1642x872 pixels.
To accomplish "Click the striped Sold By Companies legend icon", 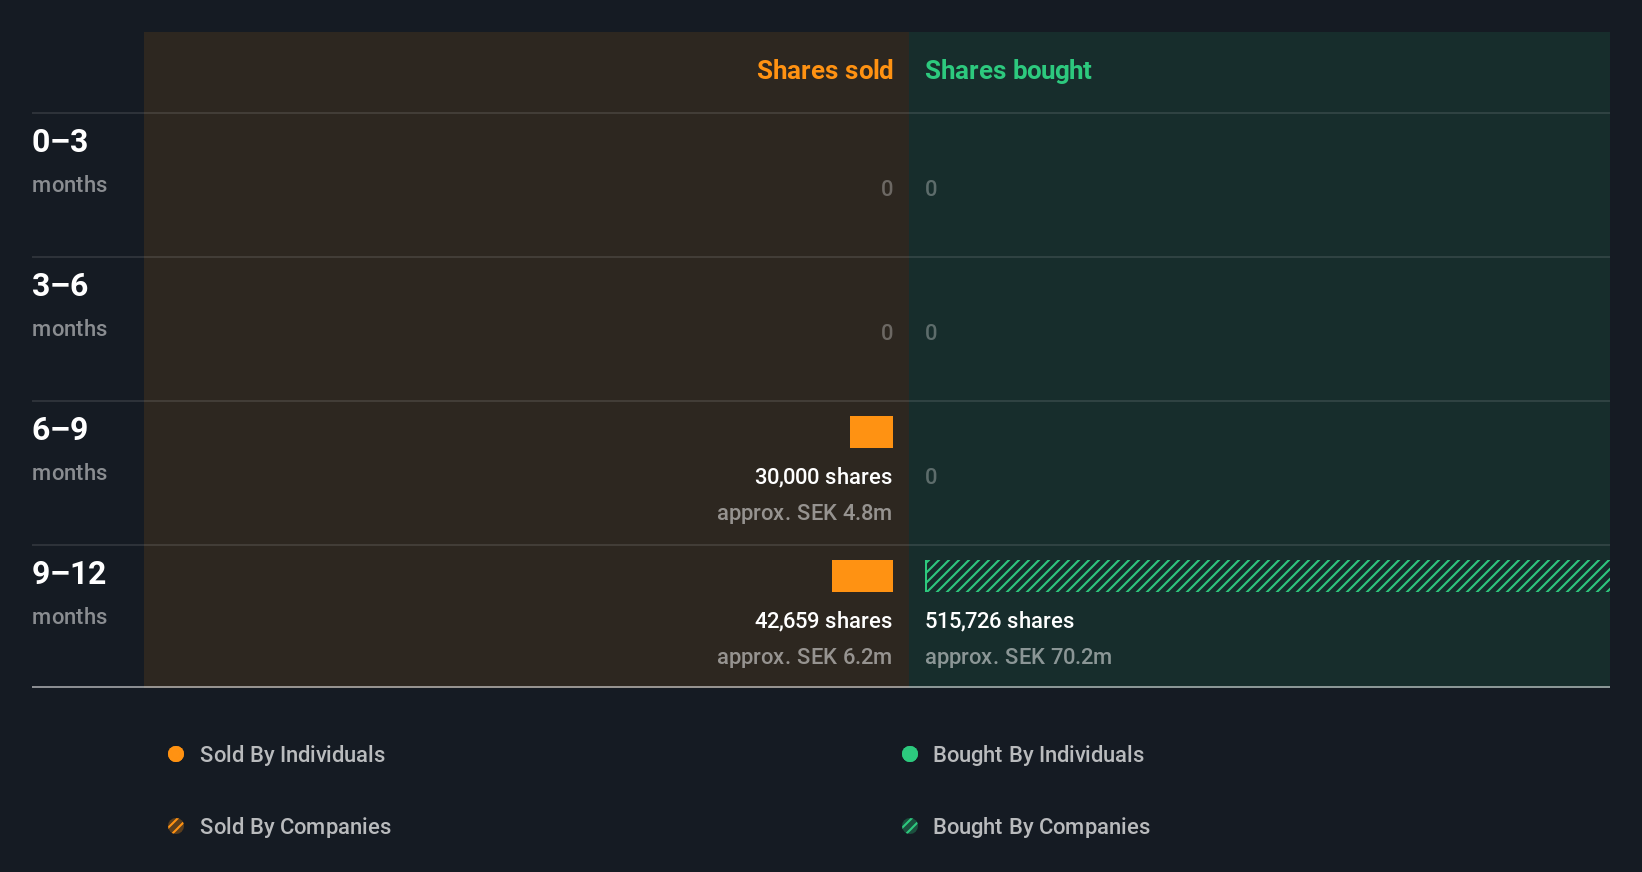I will [176, 826].
